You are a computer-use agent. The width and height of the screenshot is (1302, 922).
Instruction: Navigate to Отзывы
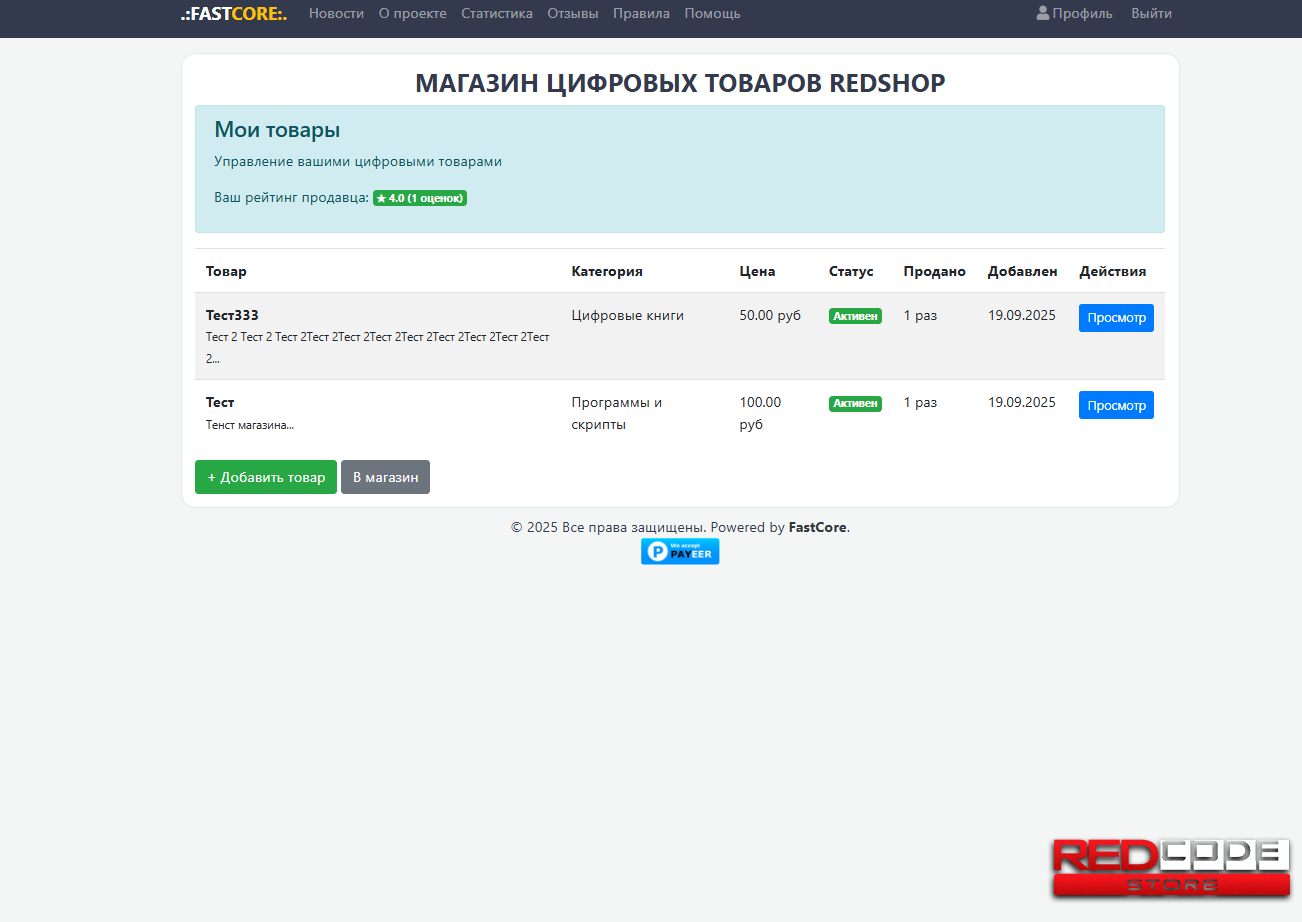[x=573, y=14]
